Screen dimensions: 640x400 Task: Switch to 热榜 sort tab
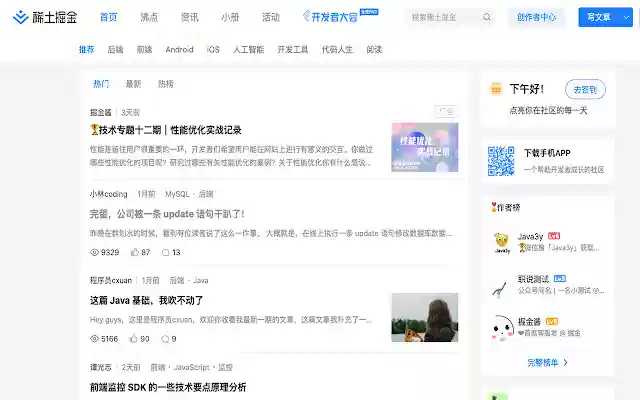(166, 84)
